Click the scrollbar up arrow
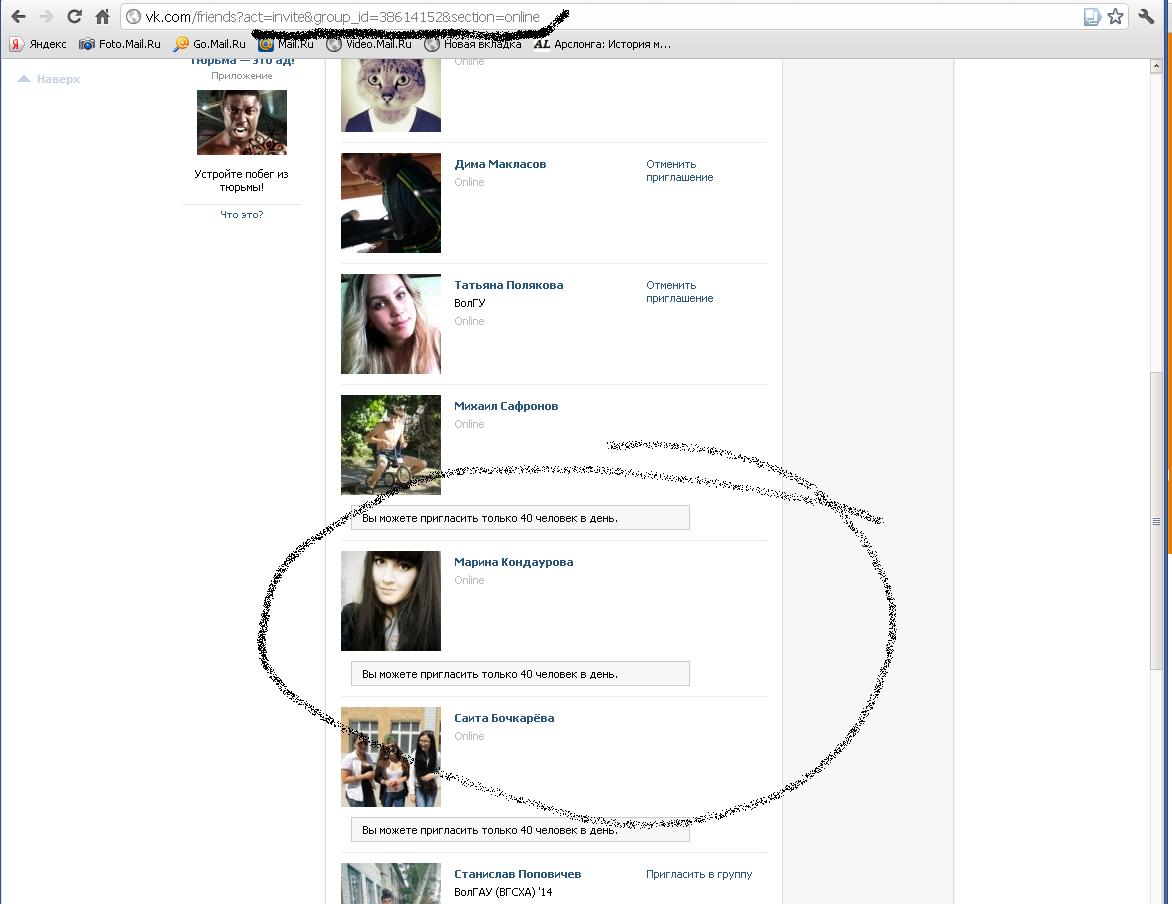1172x904 pixels. click(1156, 67)
